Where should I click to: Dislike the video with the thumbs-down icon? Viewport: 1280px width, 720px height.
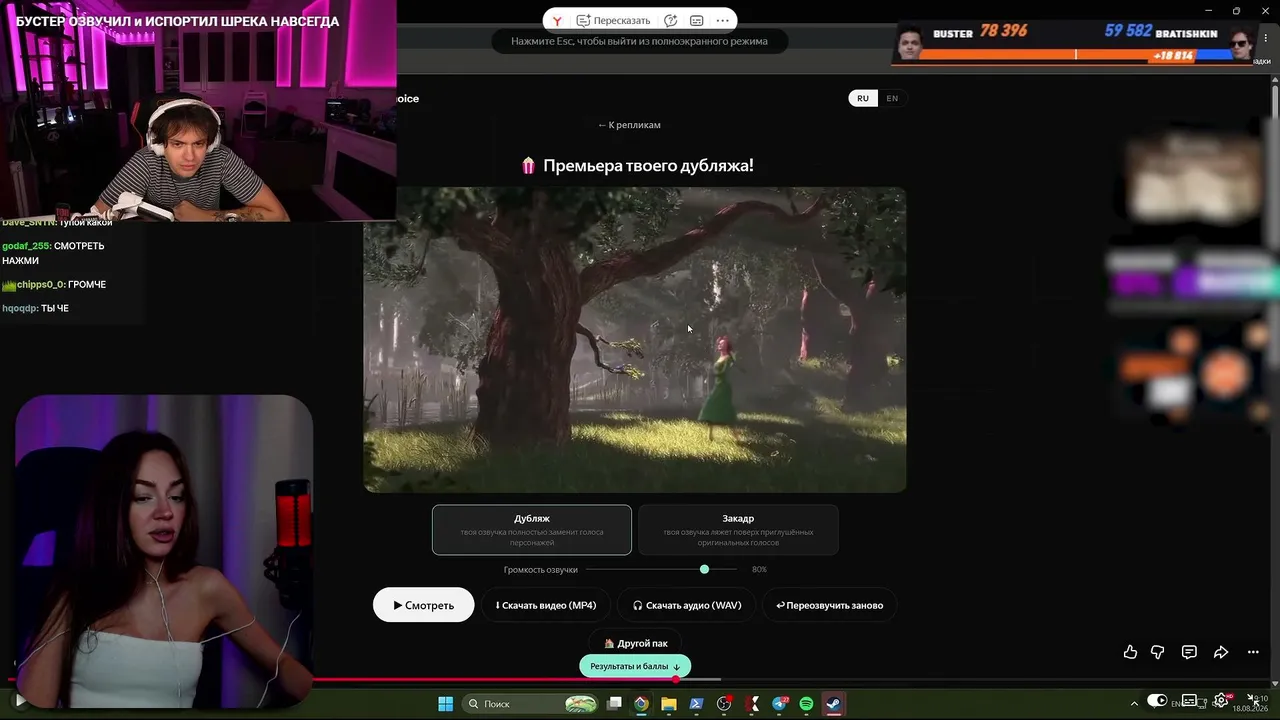point(1158,652)
